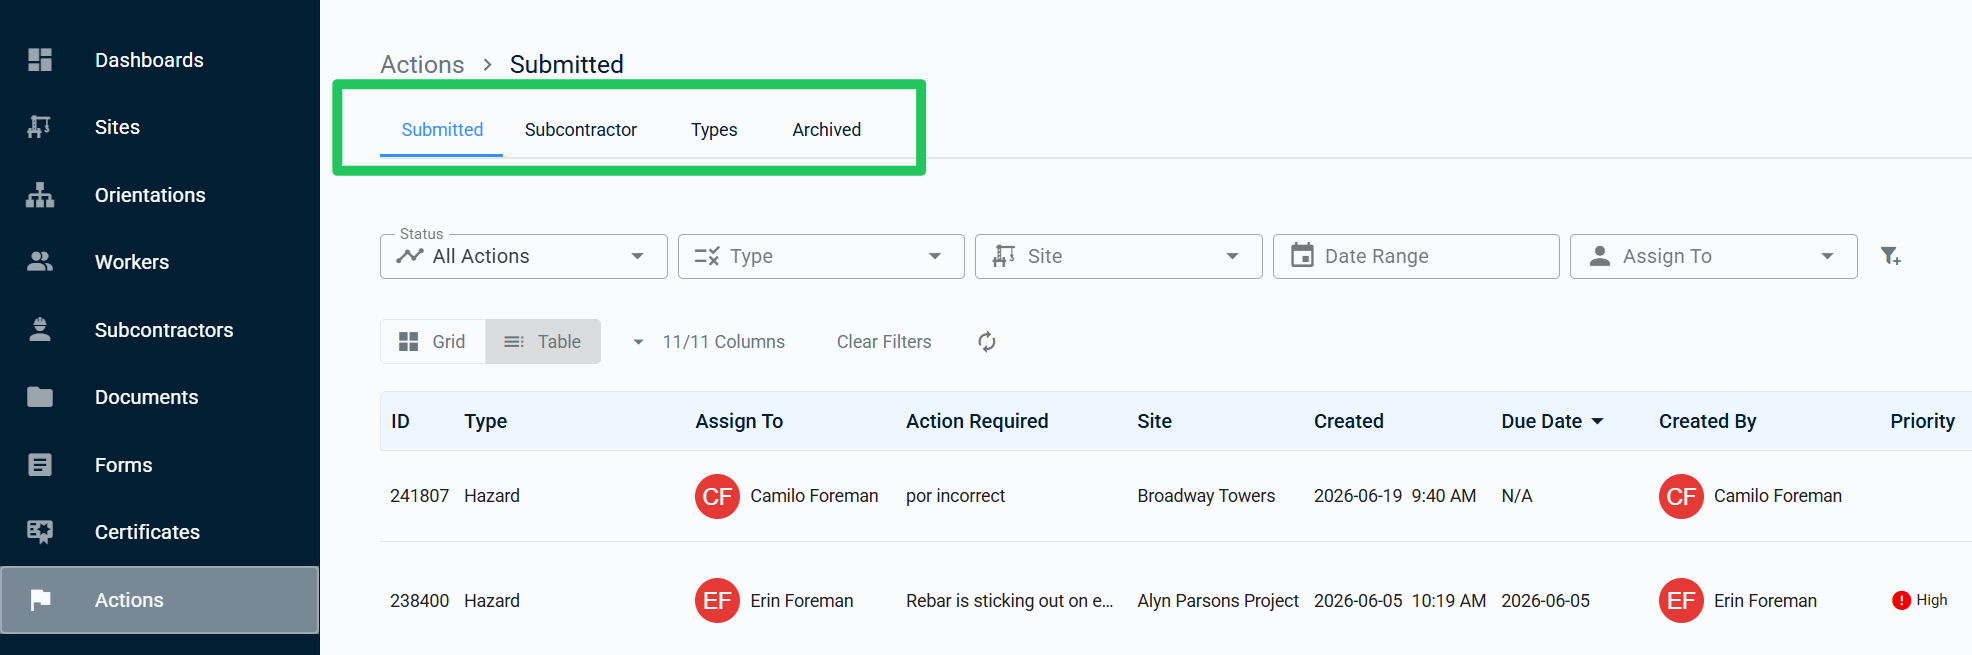Click the CF avatar beside Camilo Foreman in Assign To
Screen dimensions: 1972x655
pos(717,496)
